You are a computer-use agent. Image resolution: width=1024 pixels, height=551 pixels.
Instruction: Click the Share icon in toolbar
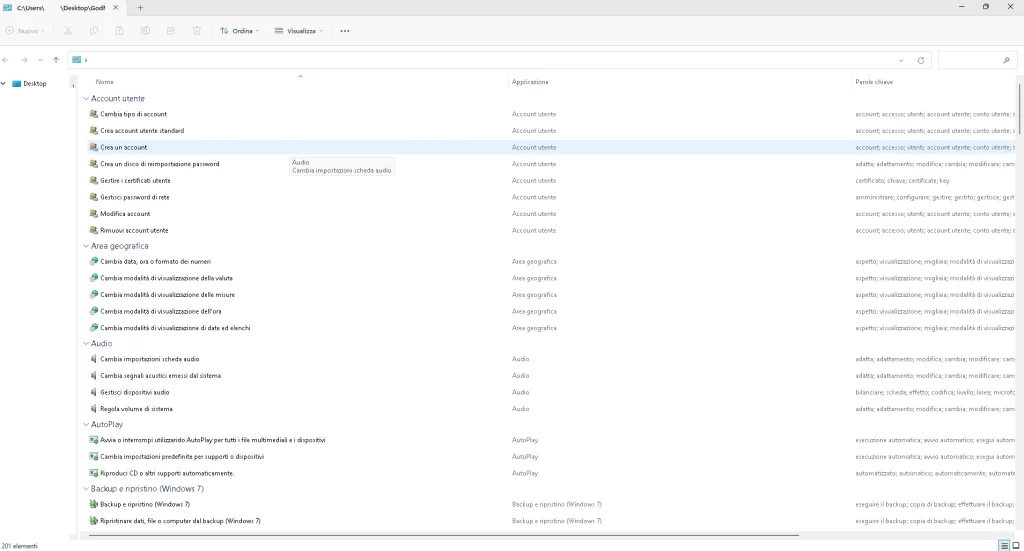171,31
